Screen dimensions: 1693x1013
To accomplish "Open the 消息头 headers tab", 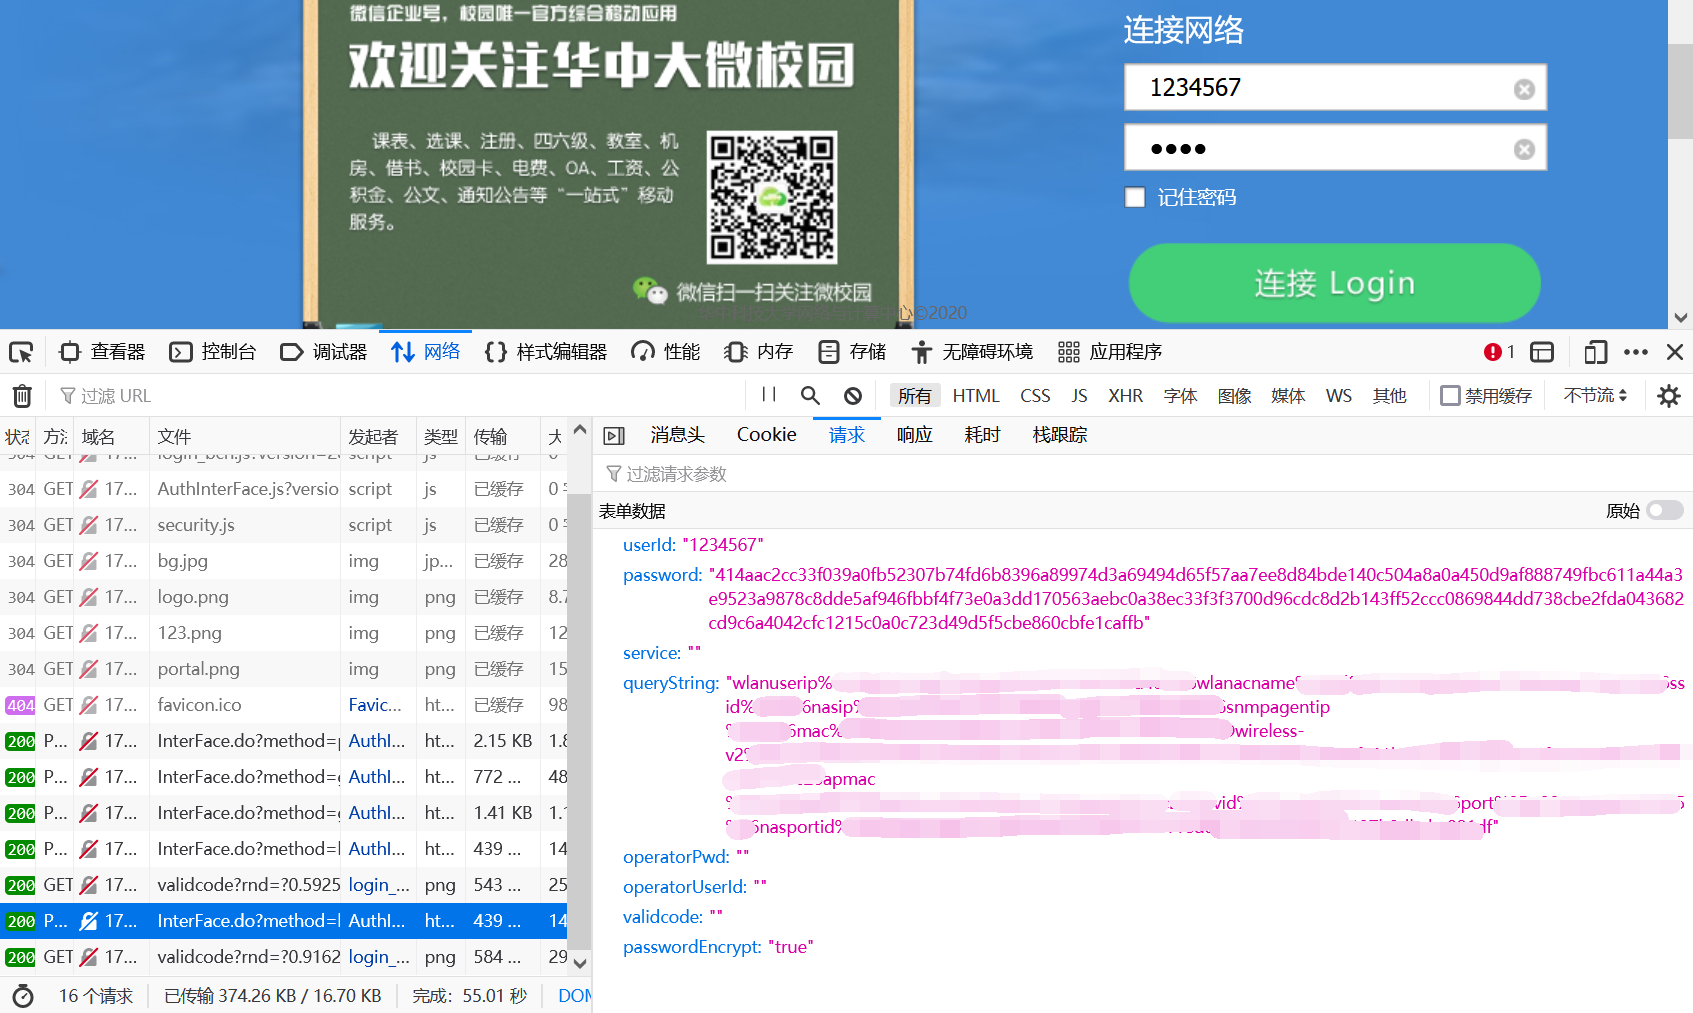I will point(677,435).
